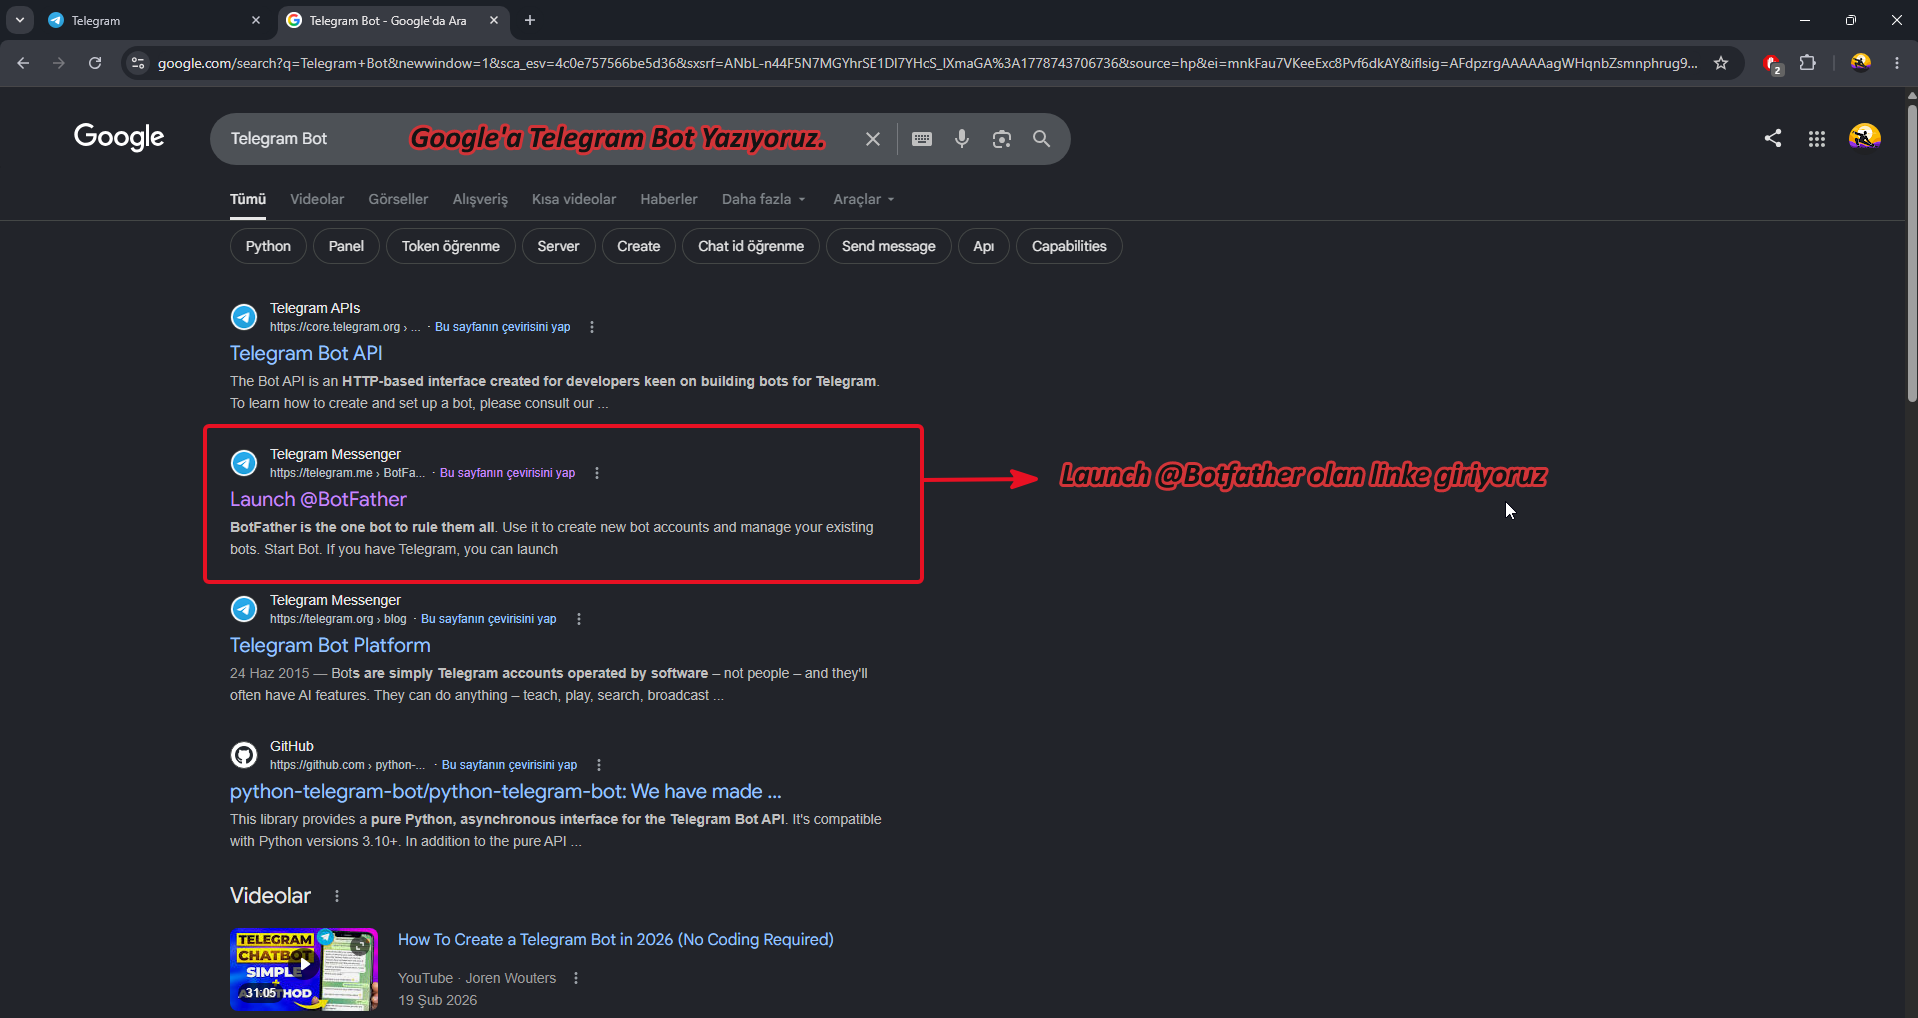Open Google apps grid
The height and width of the screenshot is (1018, 1918).
point(1817,139)
